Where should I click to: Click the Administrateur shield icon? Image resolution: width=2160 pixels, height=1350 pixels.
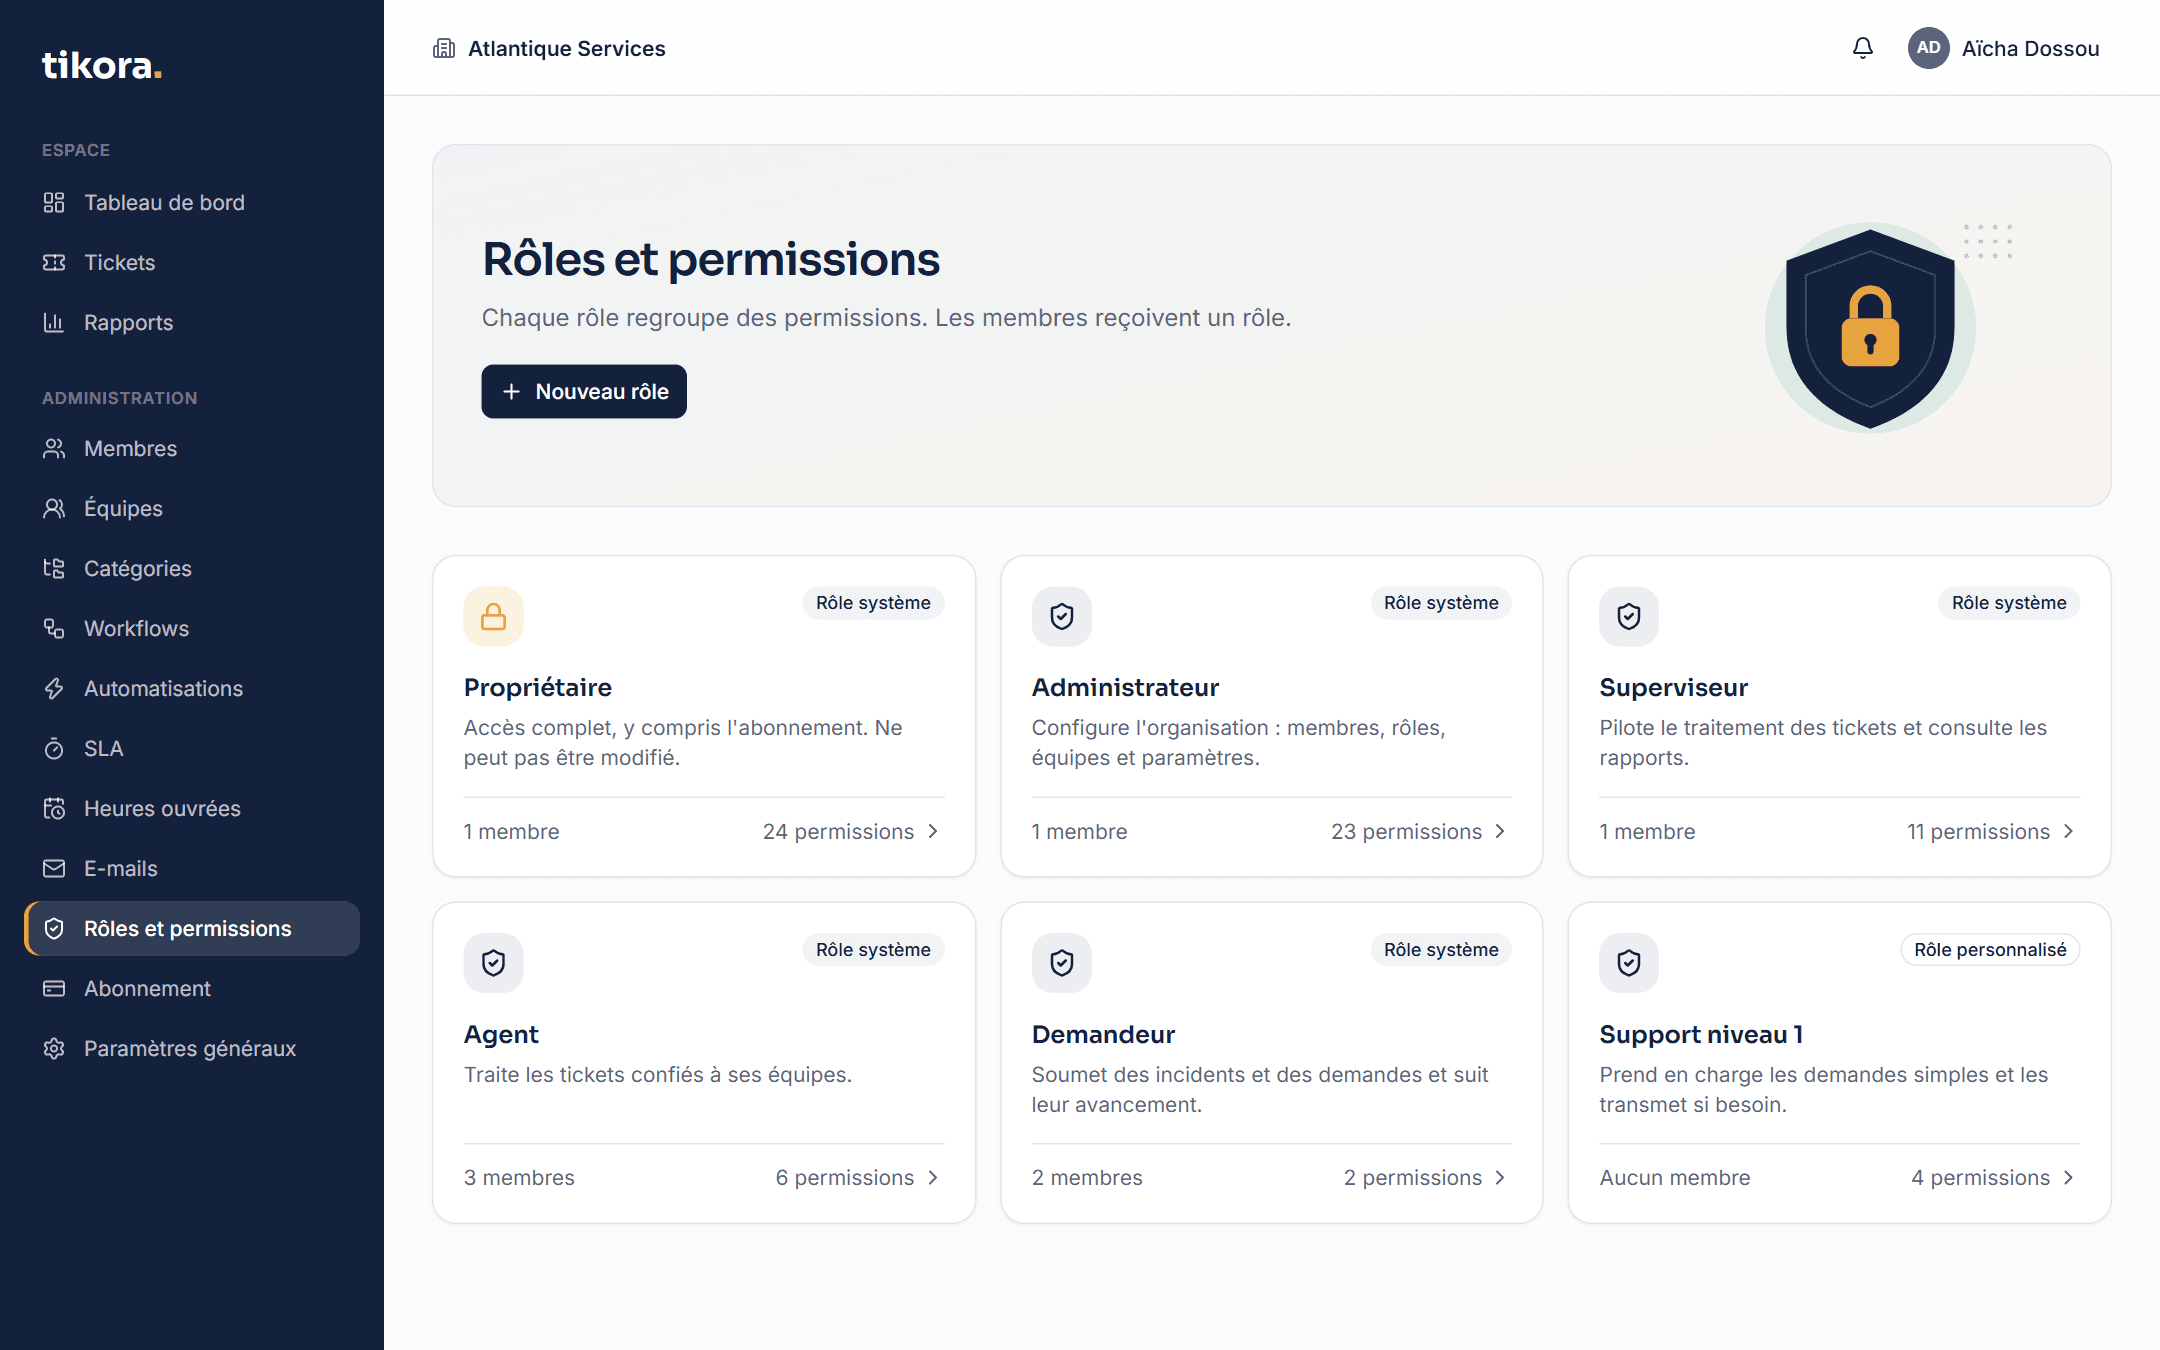click(1061, 617)
